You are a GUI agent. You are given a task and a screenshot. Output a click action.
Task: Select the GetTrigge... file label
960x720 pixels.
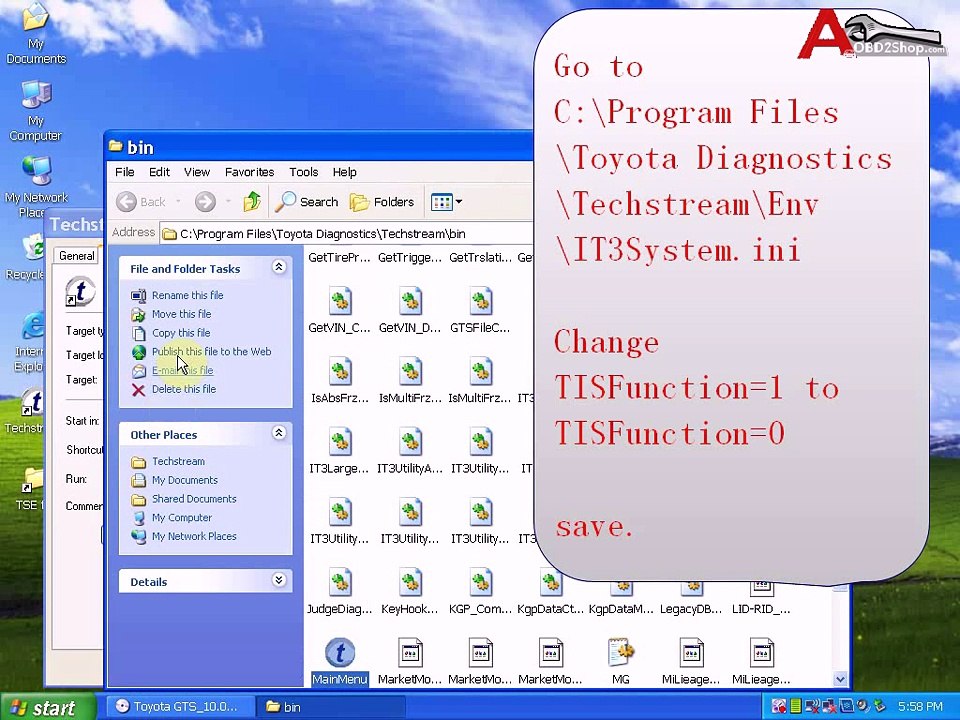(410, 258)
